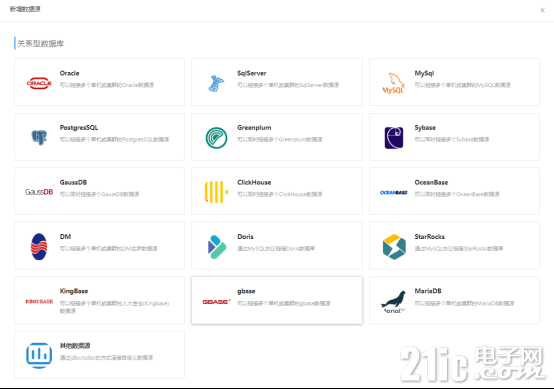This screenshot has height=389, width=554.
Task: Click the 关系型数据库 section heading
Action: (41, 43)
